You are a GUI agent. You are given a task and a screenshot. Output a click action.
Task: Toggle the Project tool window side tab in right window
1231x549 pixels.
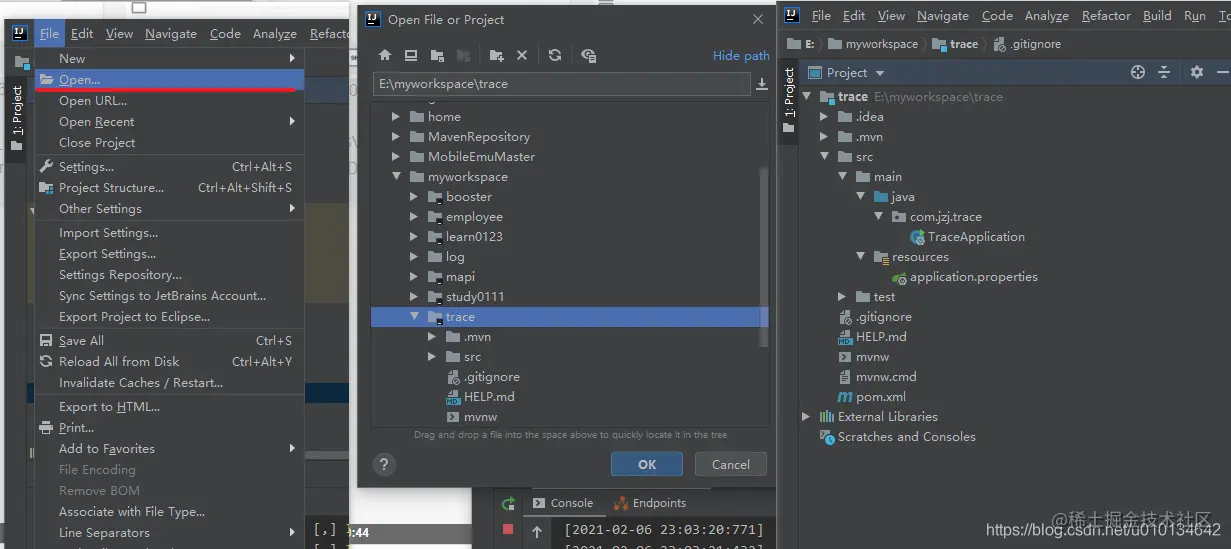coord(789,101)
